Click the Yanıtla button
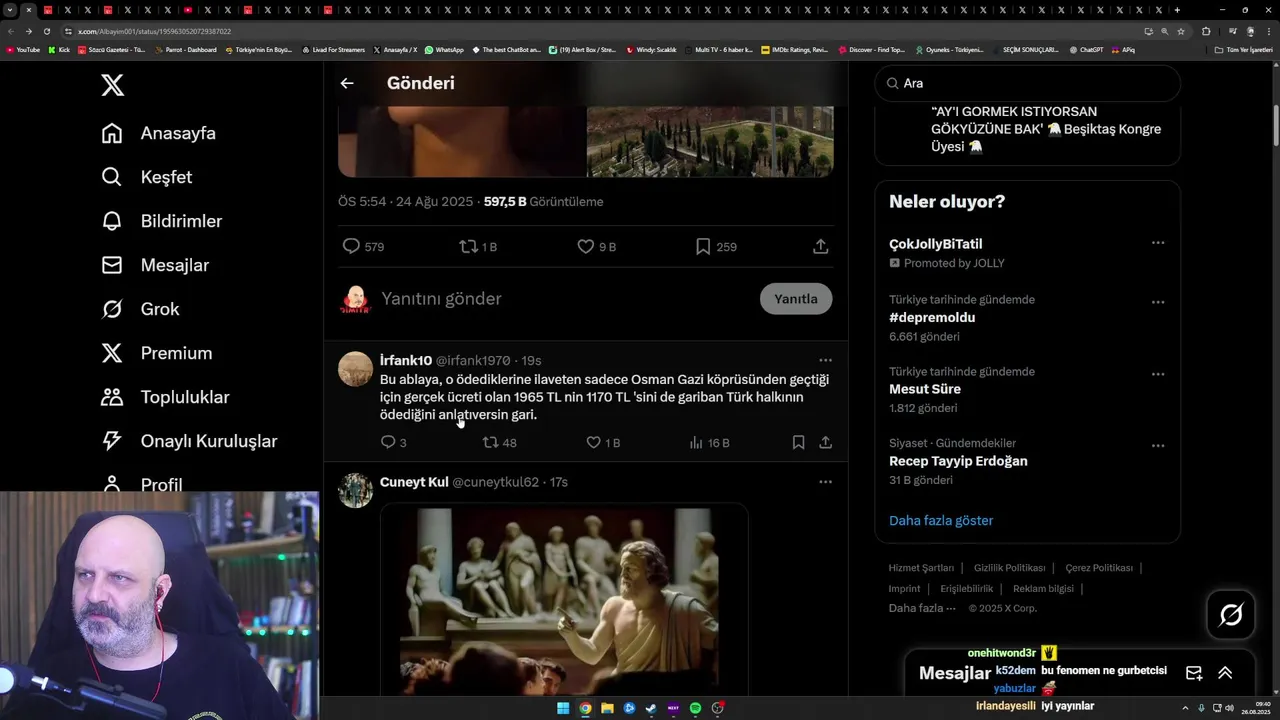Image resolution: width=1280 pixels, height=720 pixels. 796,299
